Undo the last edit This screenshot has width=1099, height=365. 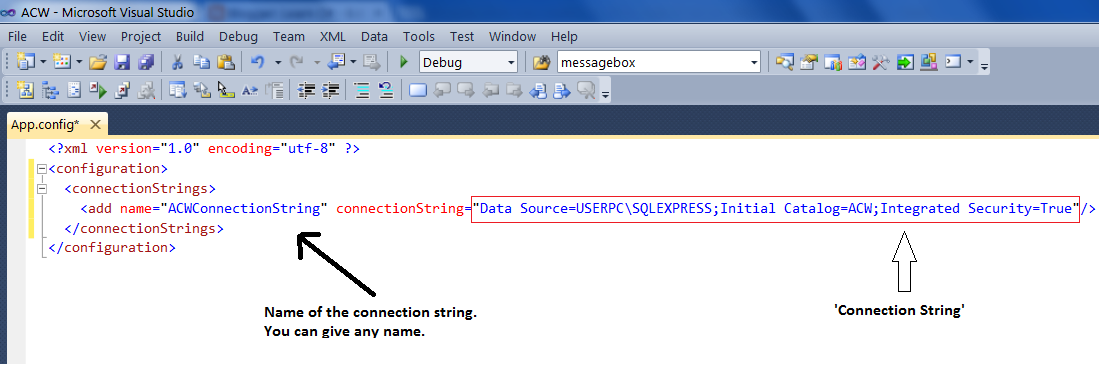(257, 62)
